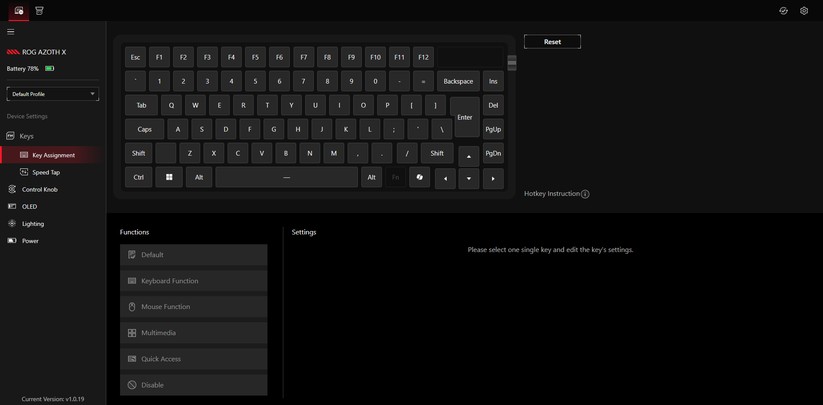
Task: Click the Hotkey Instruction info icon
Action: (585, 194)
